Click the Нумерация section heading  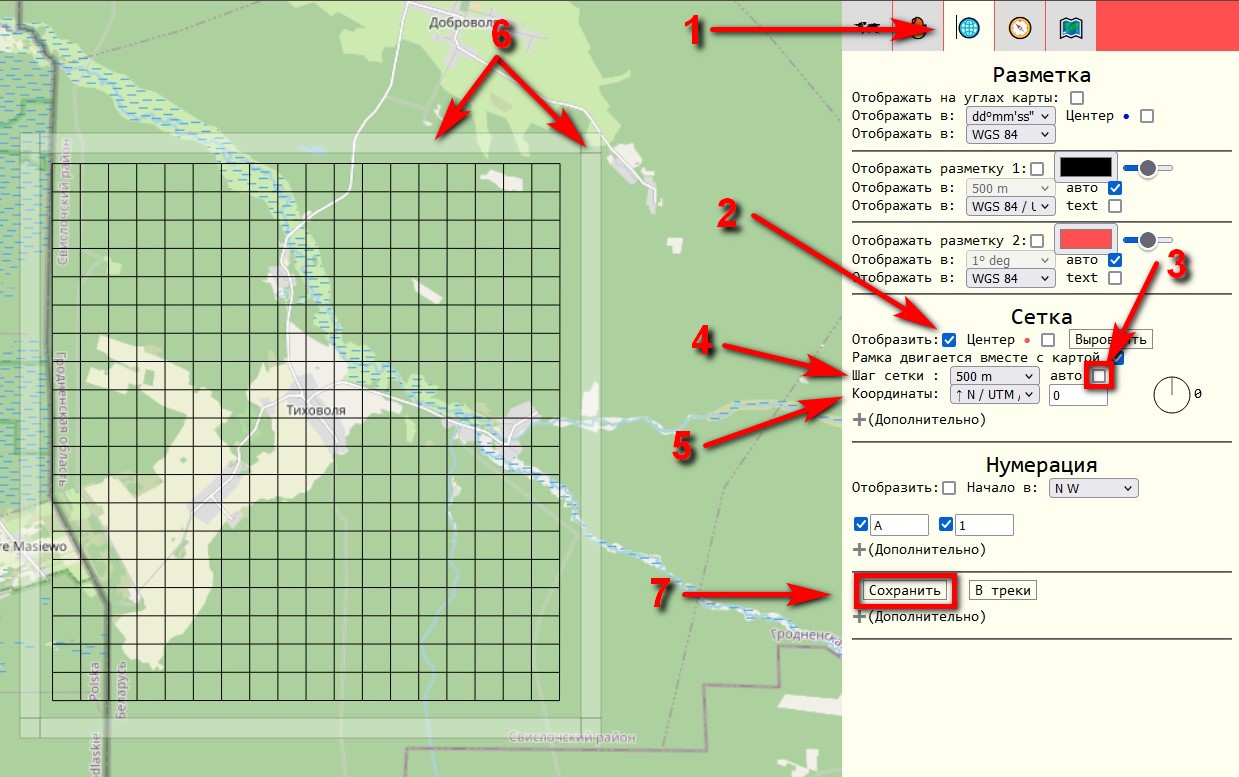coord(1041,465)
